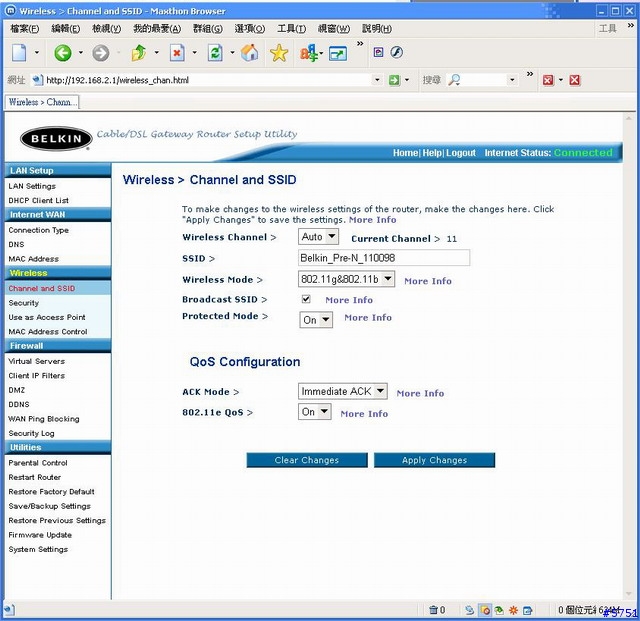
Task: Open the 802.11e QoS dropdown
Action: coord(315,412)
